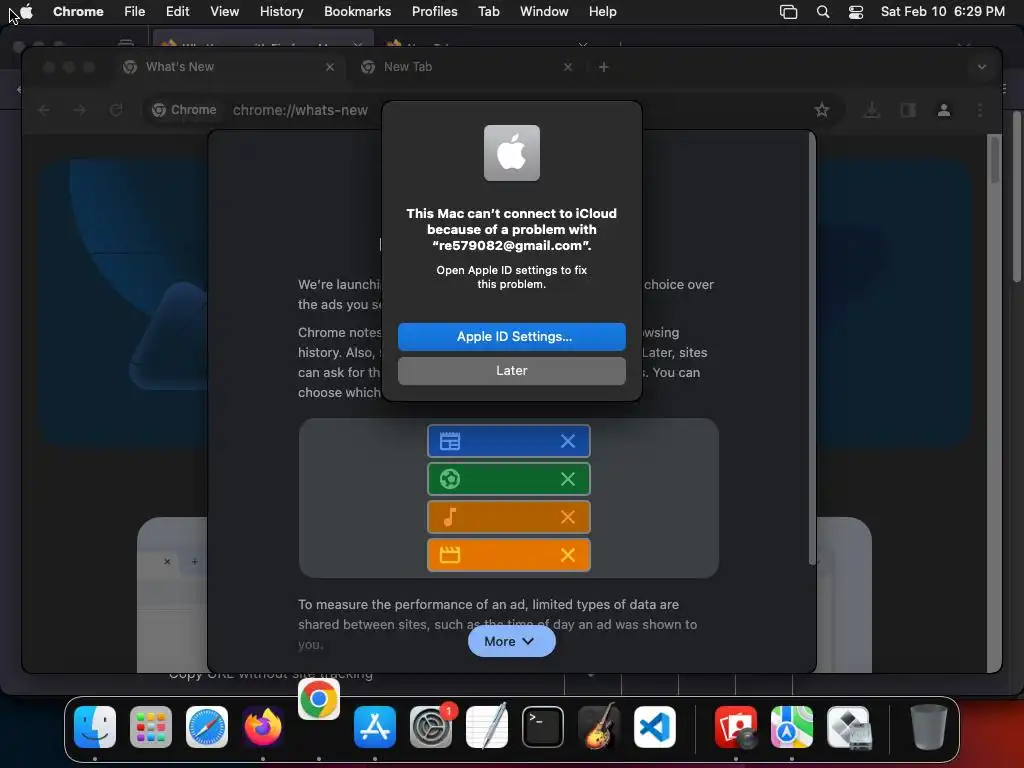Open the Chrome profile icon
This screenshot has width=1024, height=768.
[944, 110]
